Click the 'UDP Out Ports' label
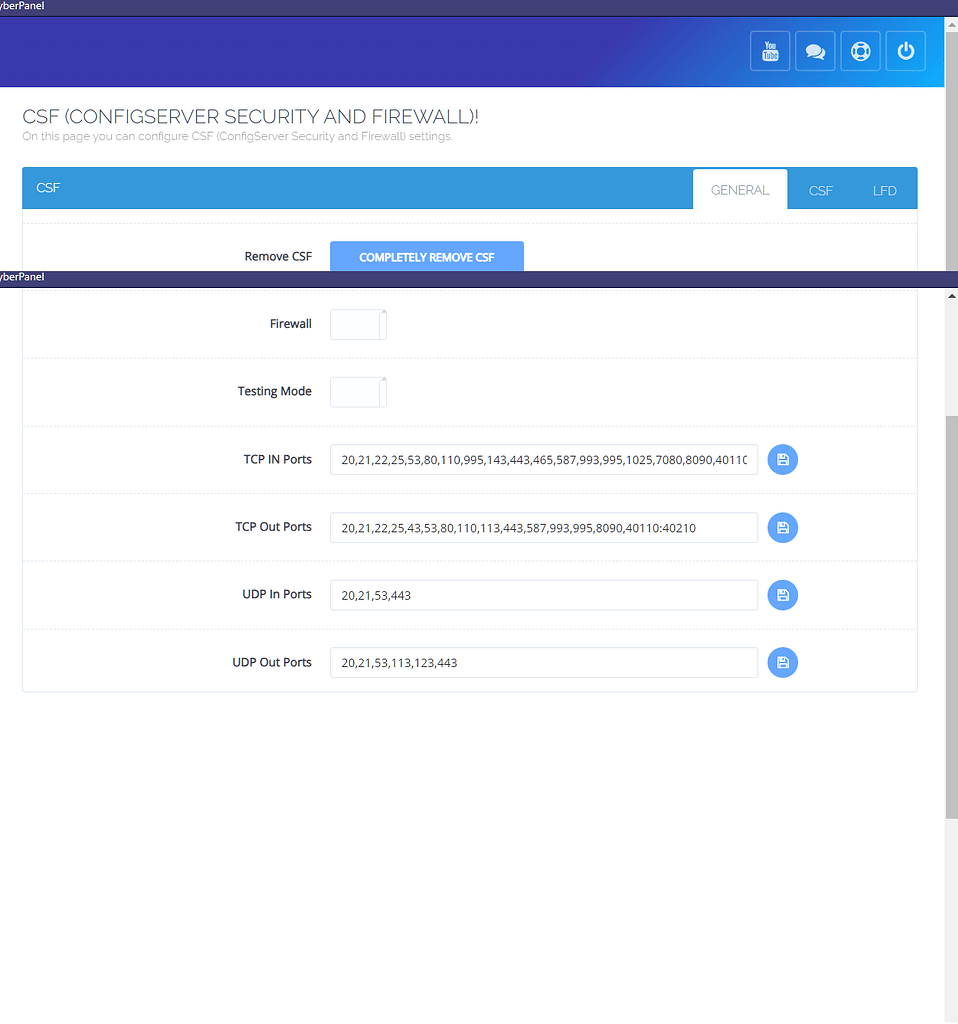The width and height of the screenshot is (958, 1024). [272, 662]
